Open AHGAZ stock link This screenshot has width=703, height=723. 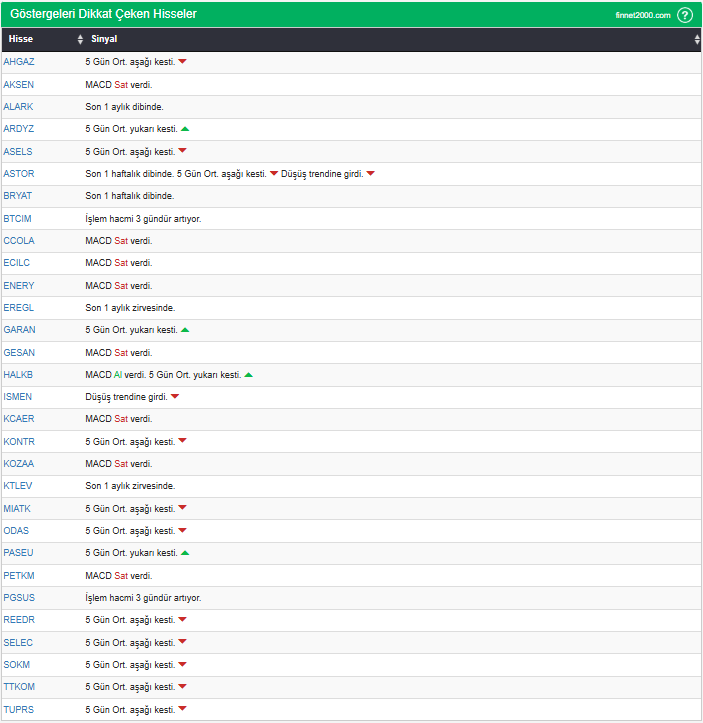pyautogui.click(x=18, y=62)
